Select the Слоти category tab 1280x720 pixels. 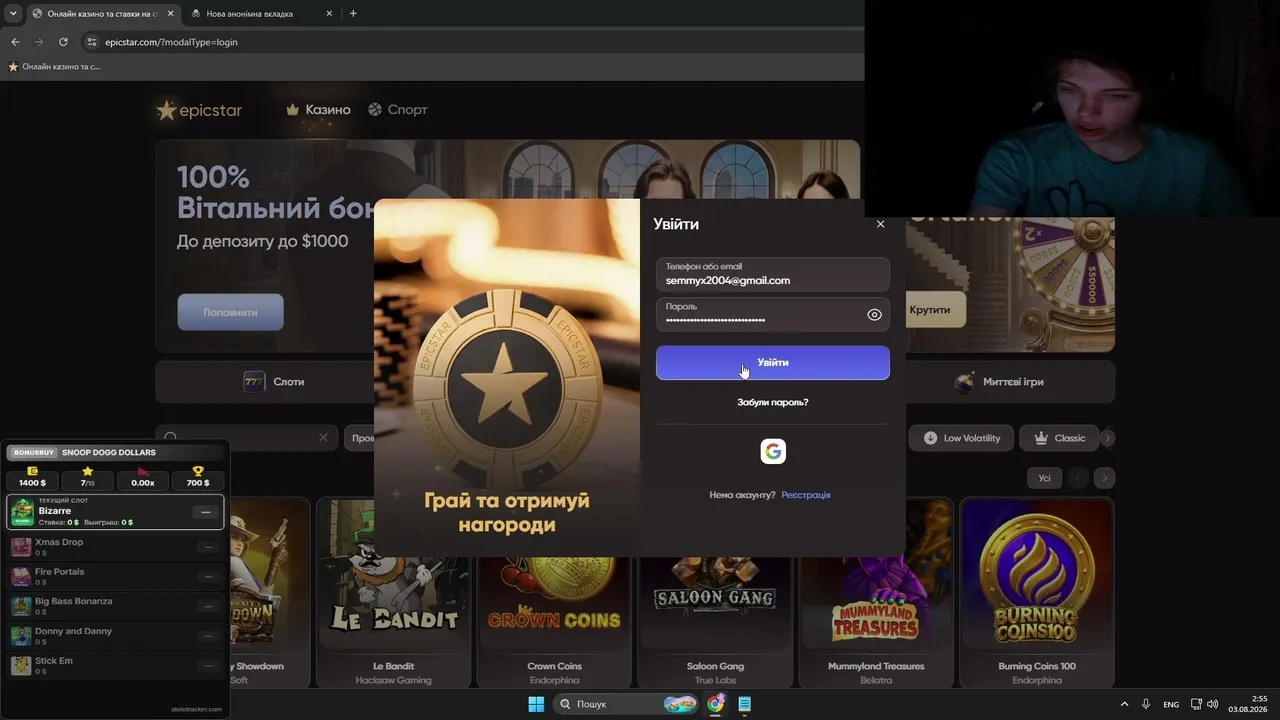point(275,382)
